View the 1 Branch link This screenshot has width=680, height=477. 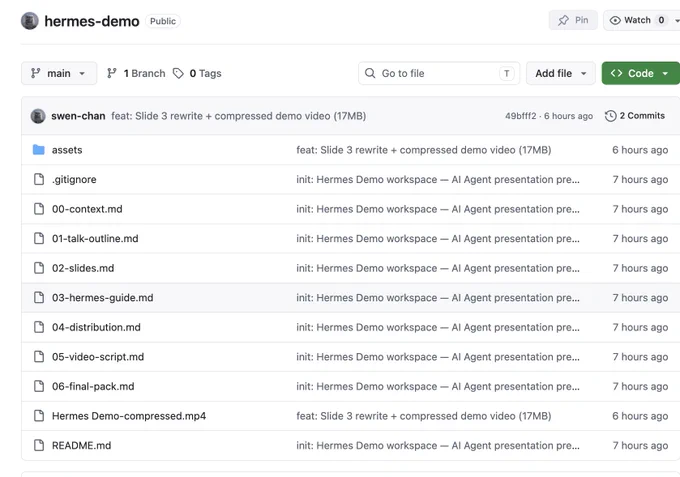click(136, 73)
